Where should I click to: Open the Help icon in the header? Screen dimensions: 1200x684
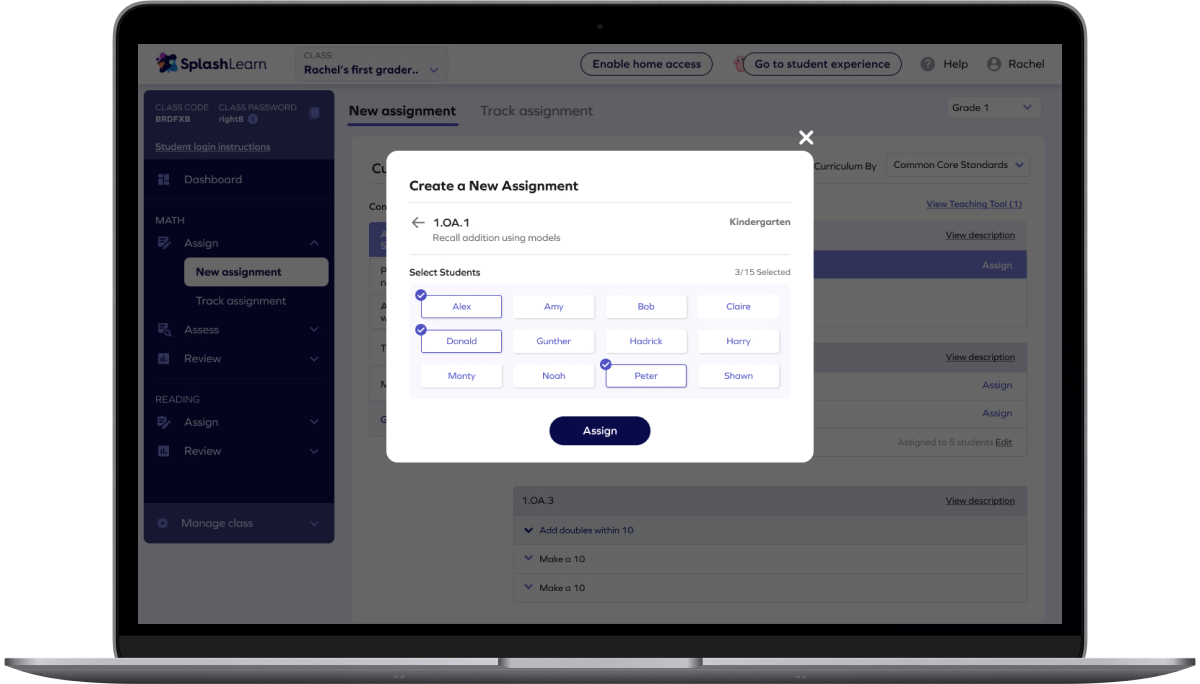(926, 63)
